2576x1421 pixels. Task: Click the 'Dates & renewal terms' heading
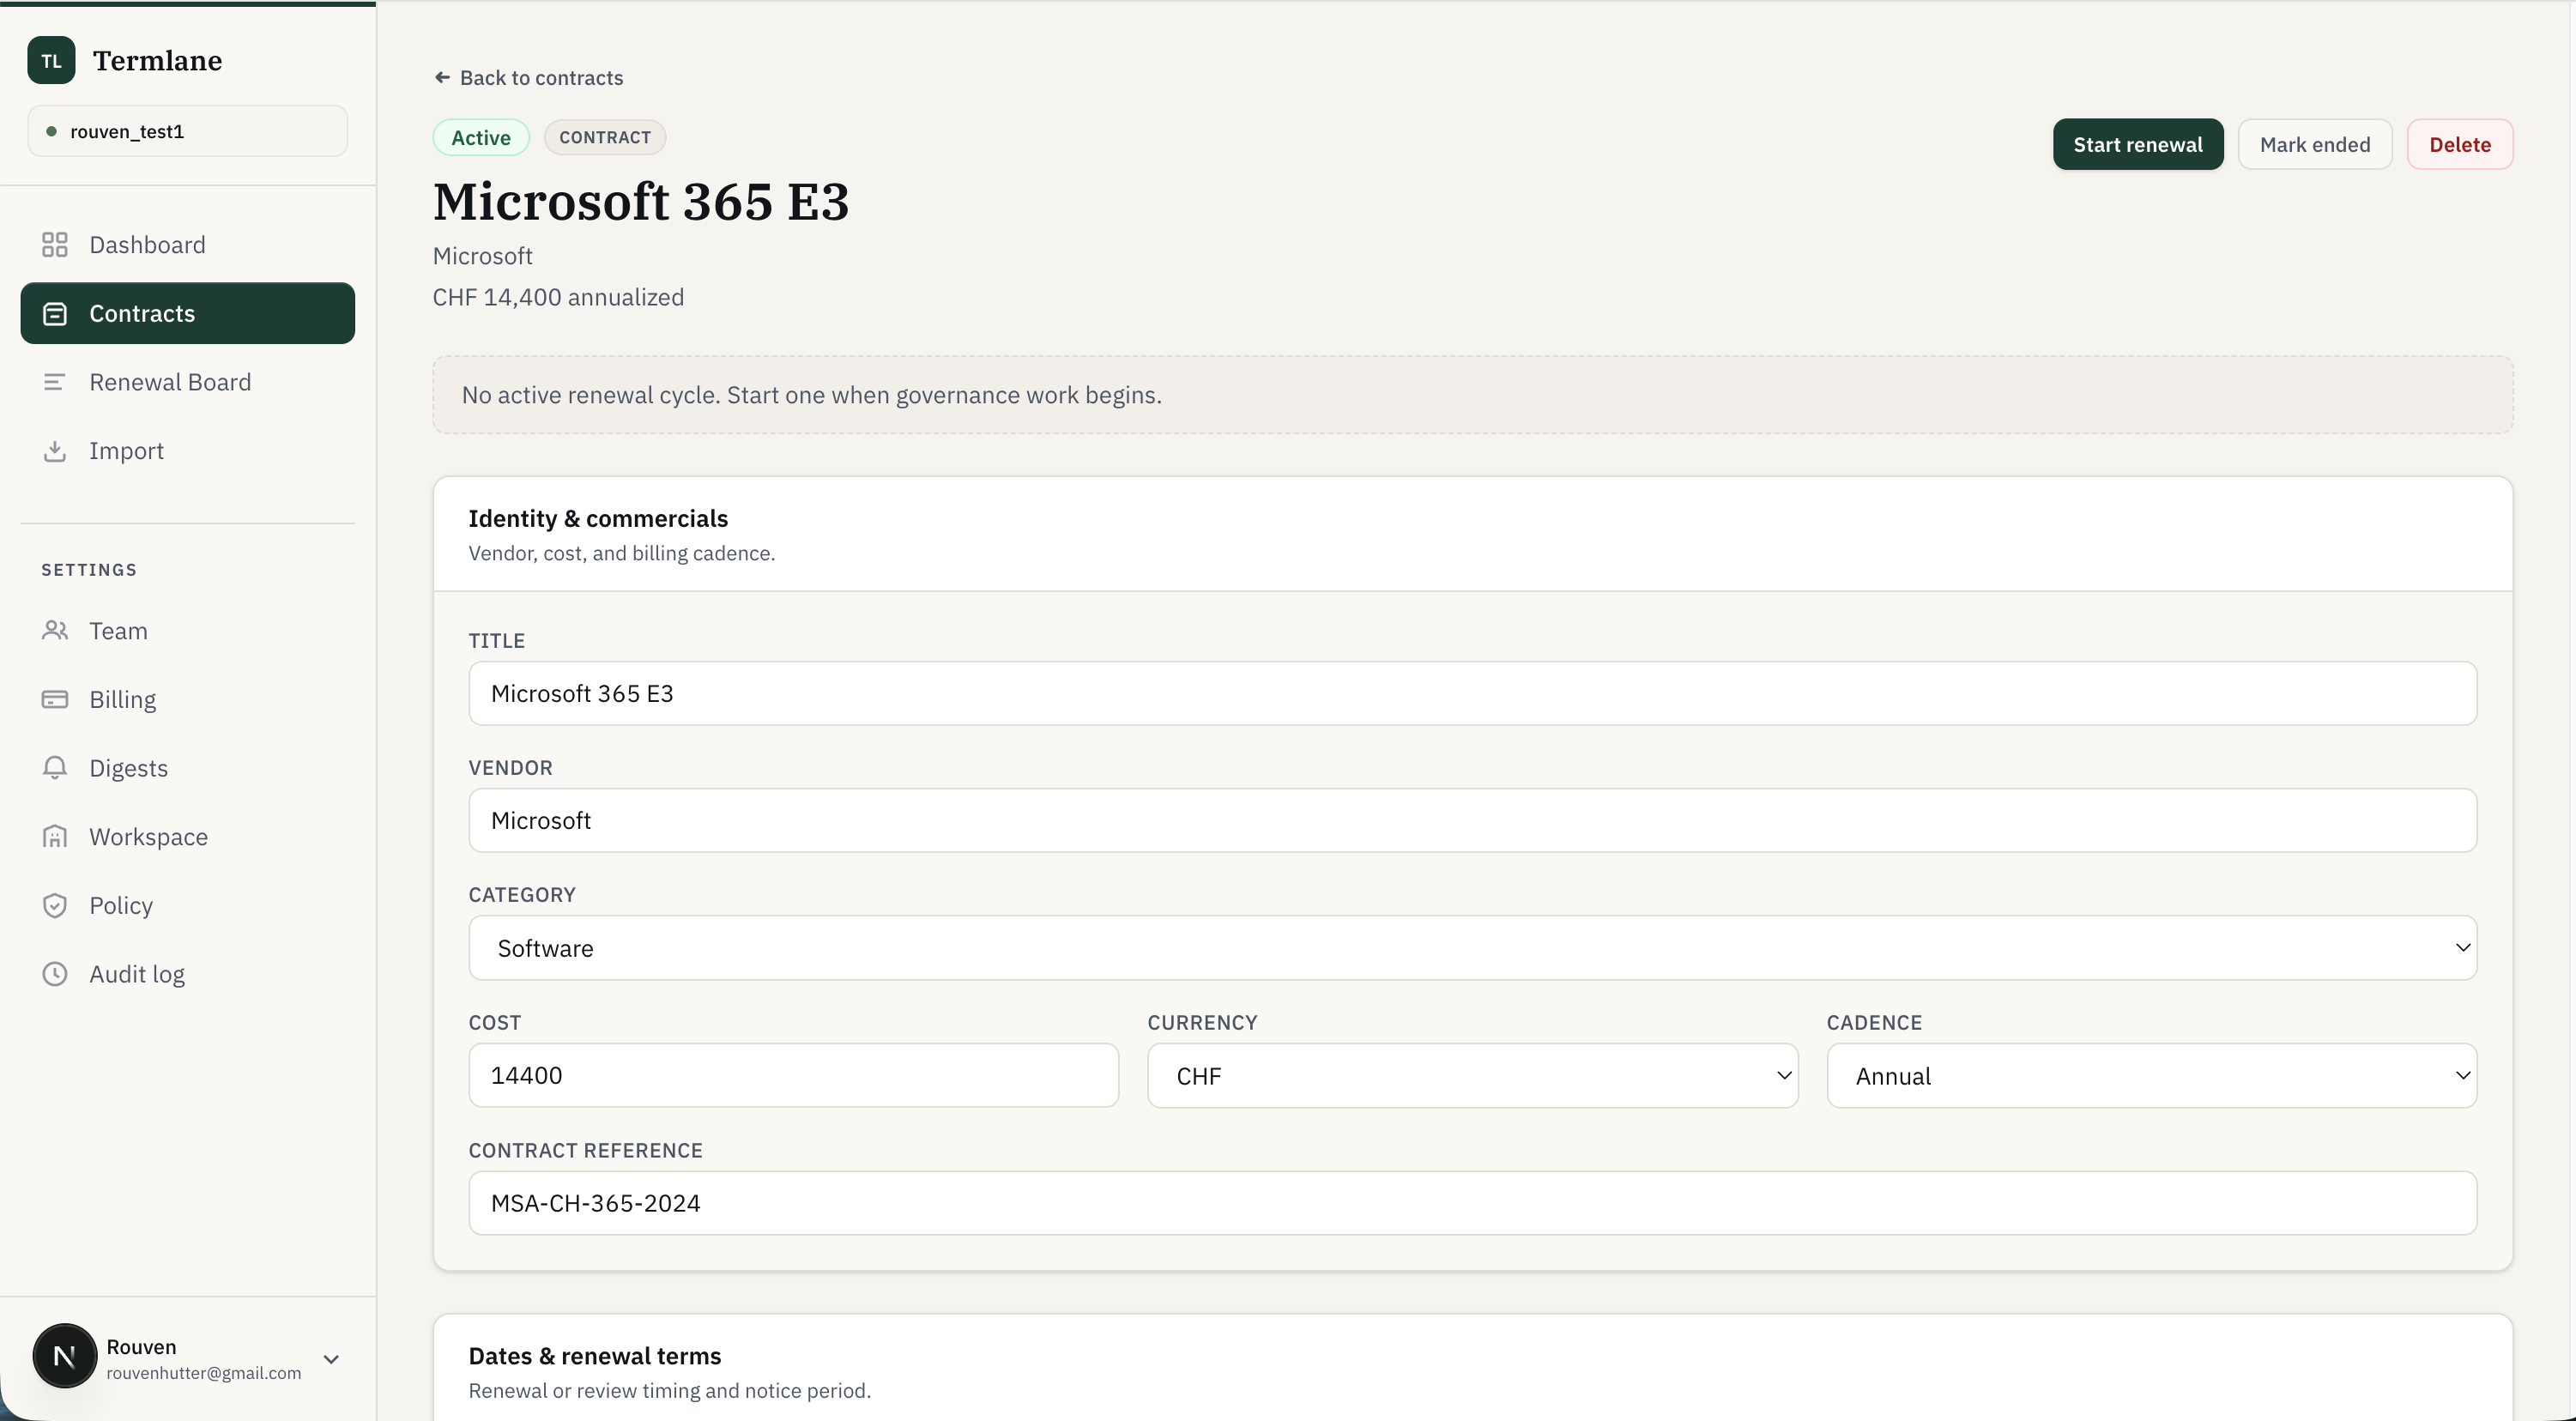595,1356
